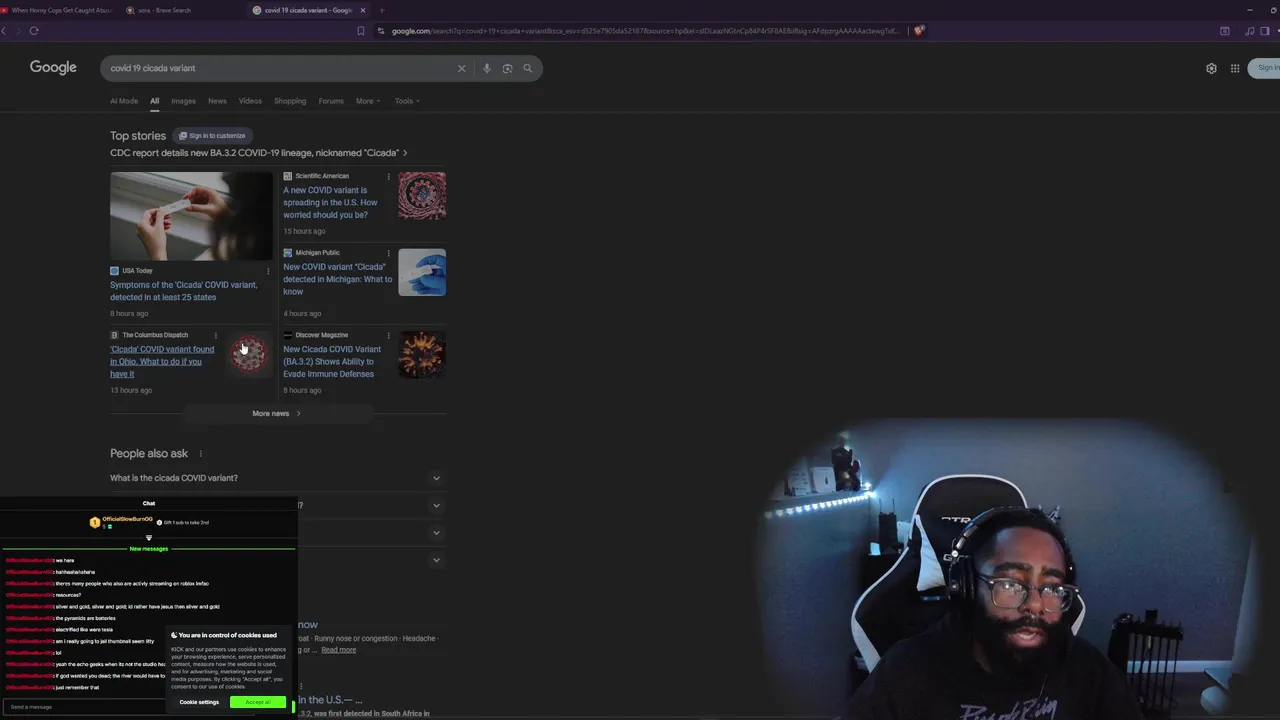This screenshot has height=720, width=1280.
Task: Open 'New COVID variant Cicada detected in Michigan'
Action: 337,279
